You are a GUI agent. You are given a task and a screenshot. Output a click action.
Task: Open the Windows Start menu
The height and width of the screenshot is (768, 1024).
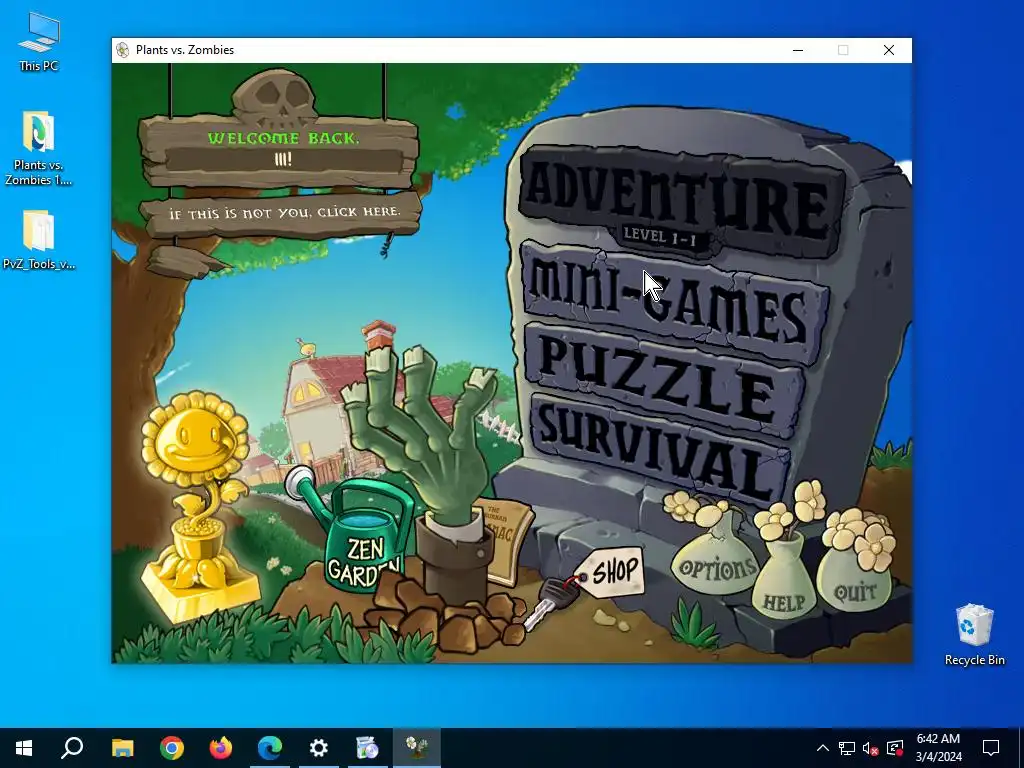24,748
